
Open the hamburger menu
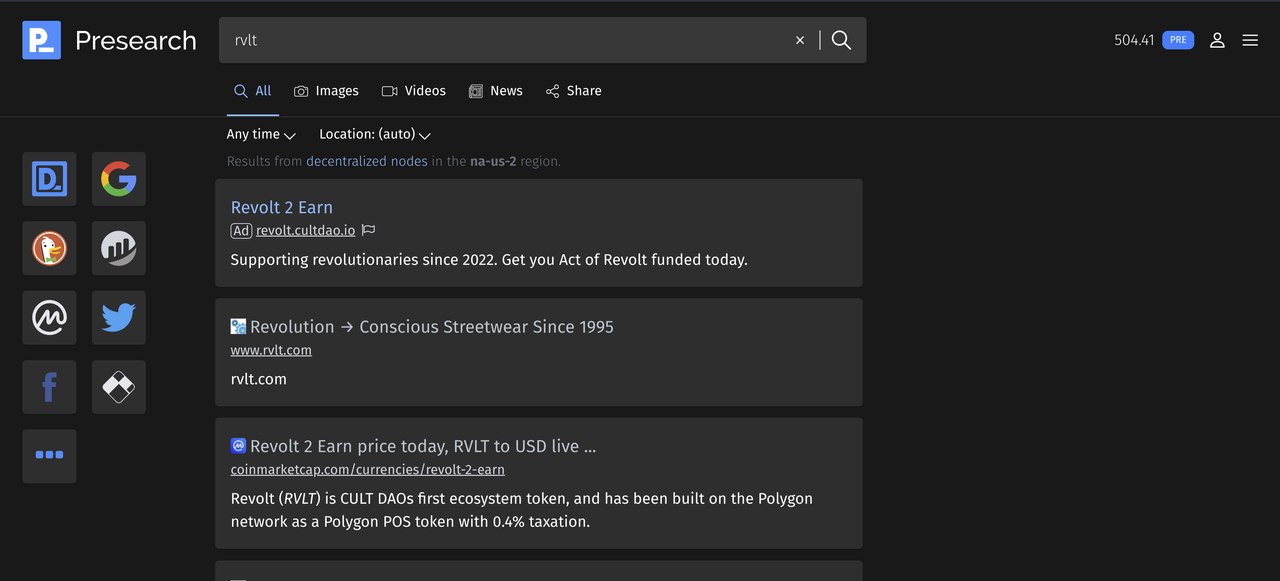[x=1250, y=40]
